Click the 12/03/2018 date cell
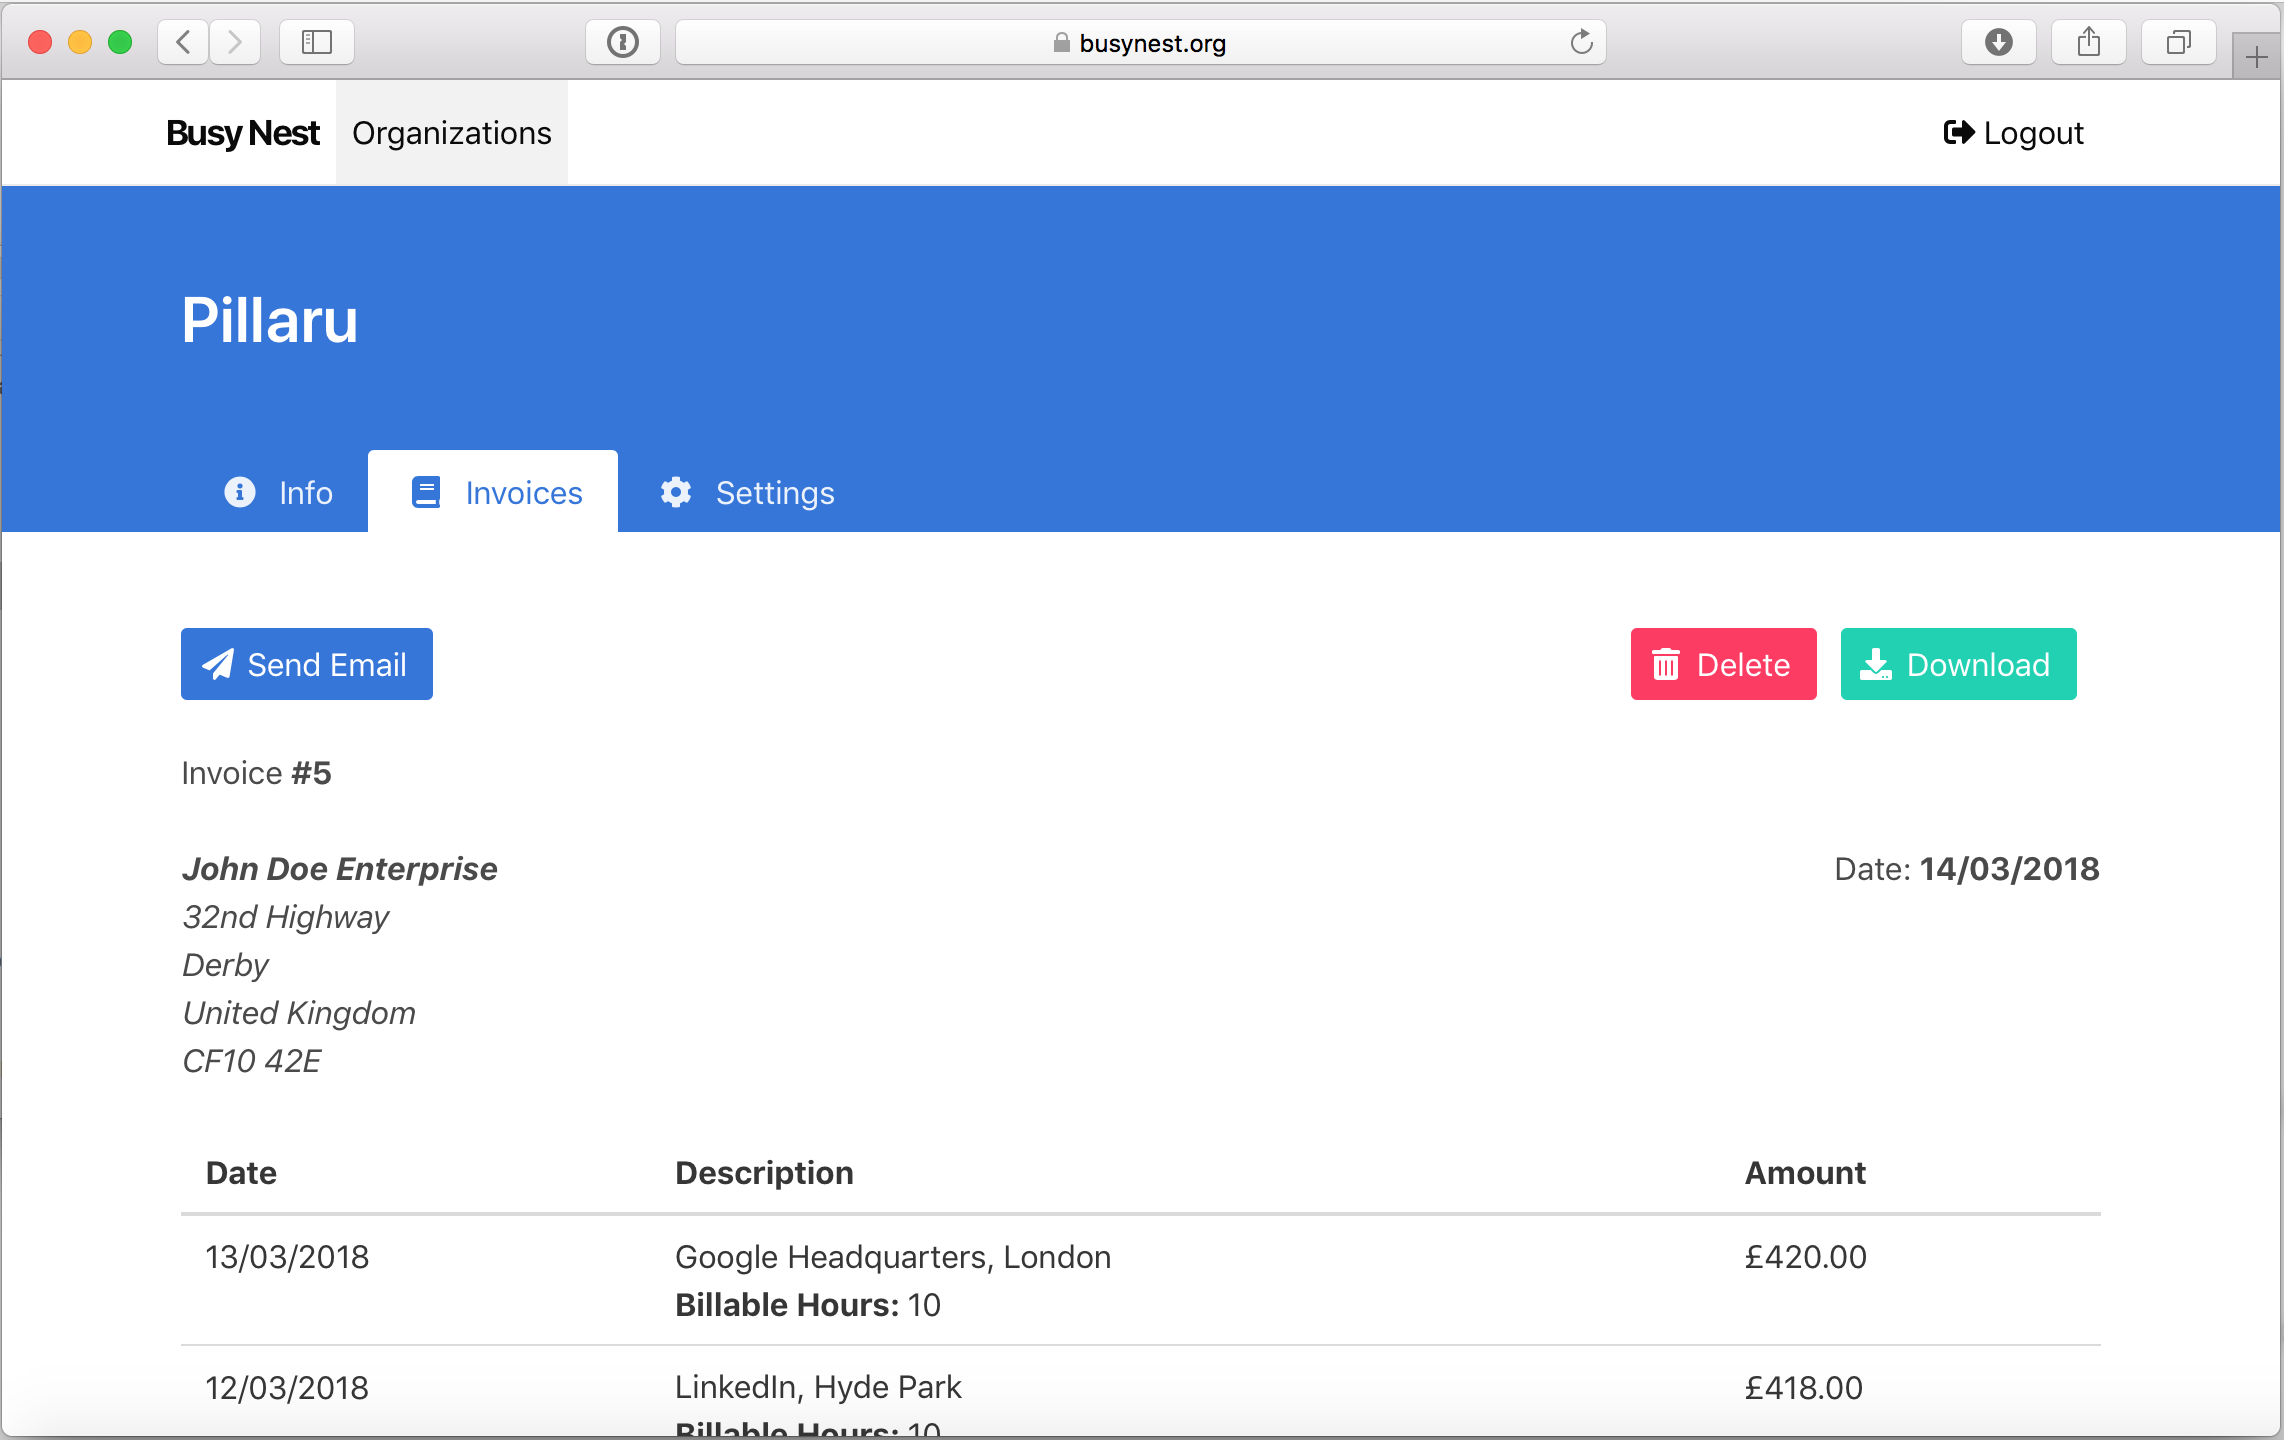 click(287, 1388)
